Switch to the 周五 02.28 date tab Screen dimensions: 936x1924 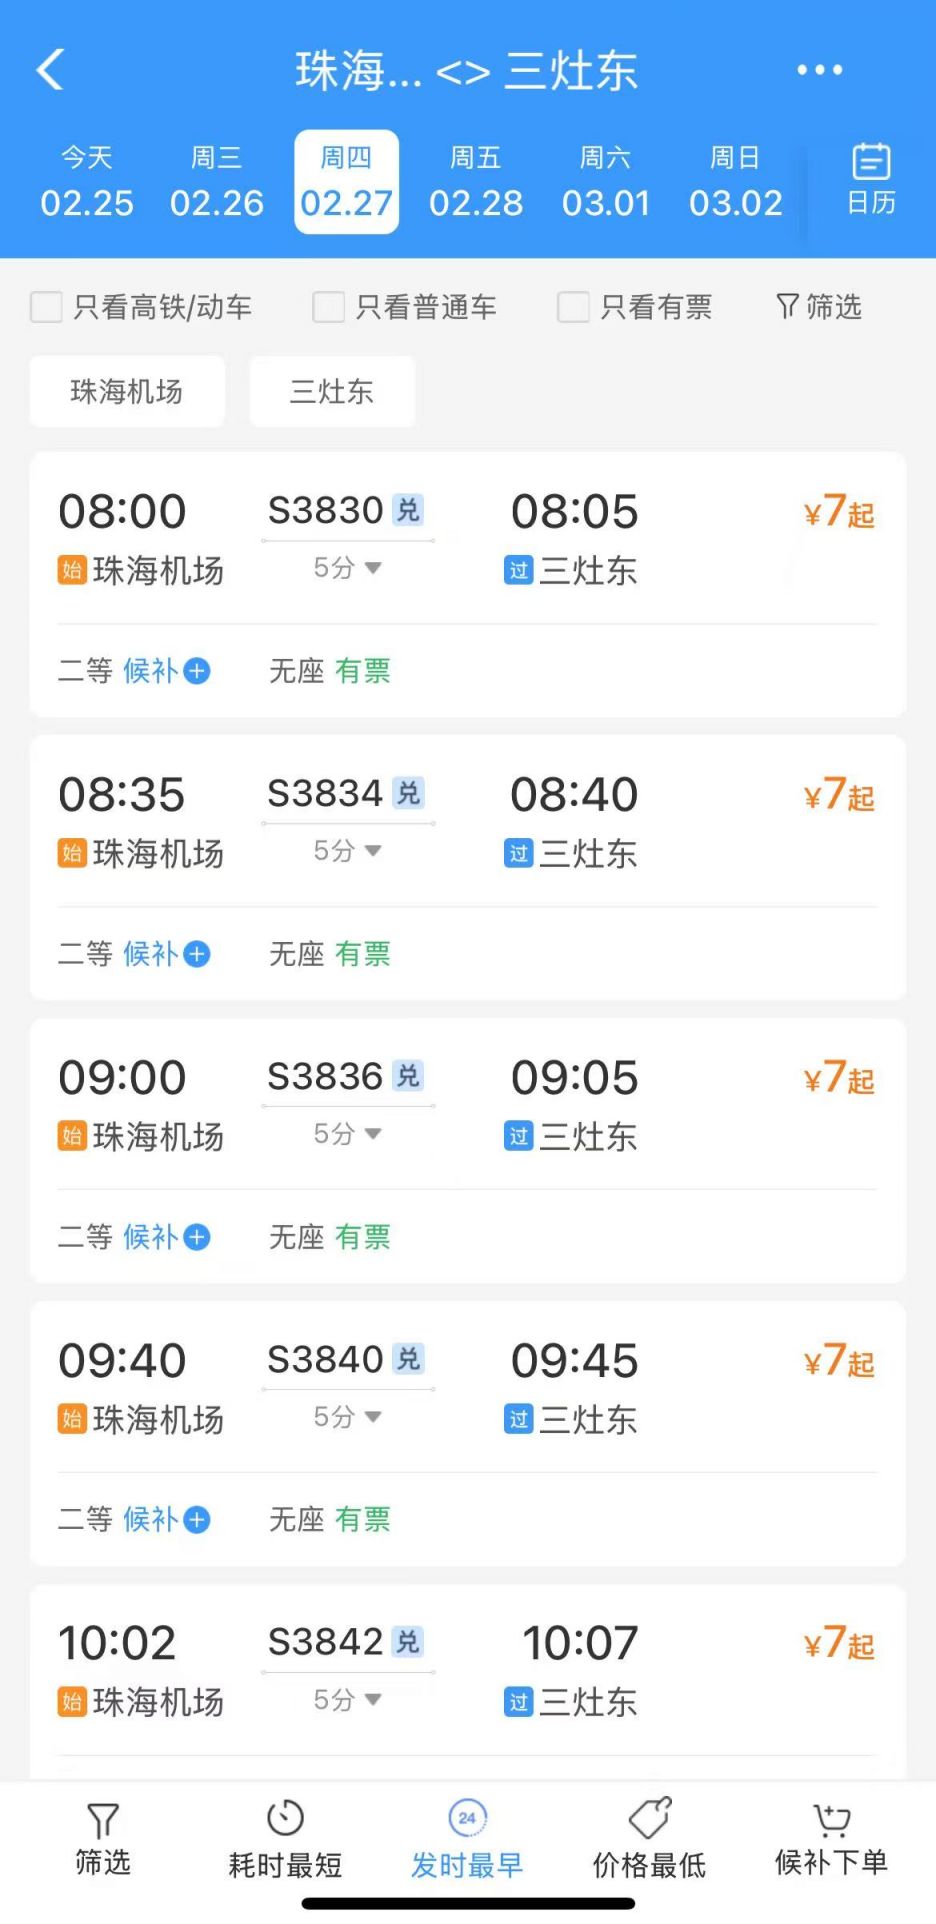tap(476, 182)
